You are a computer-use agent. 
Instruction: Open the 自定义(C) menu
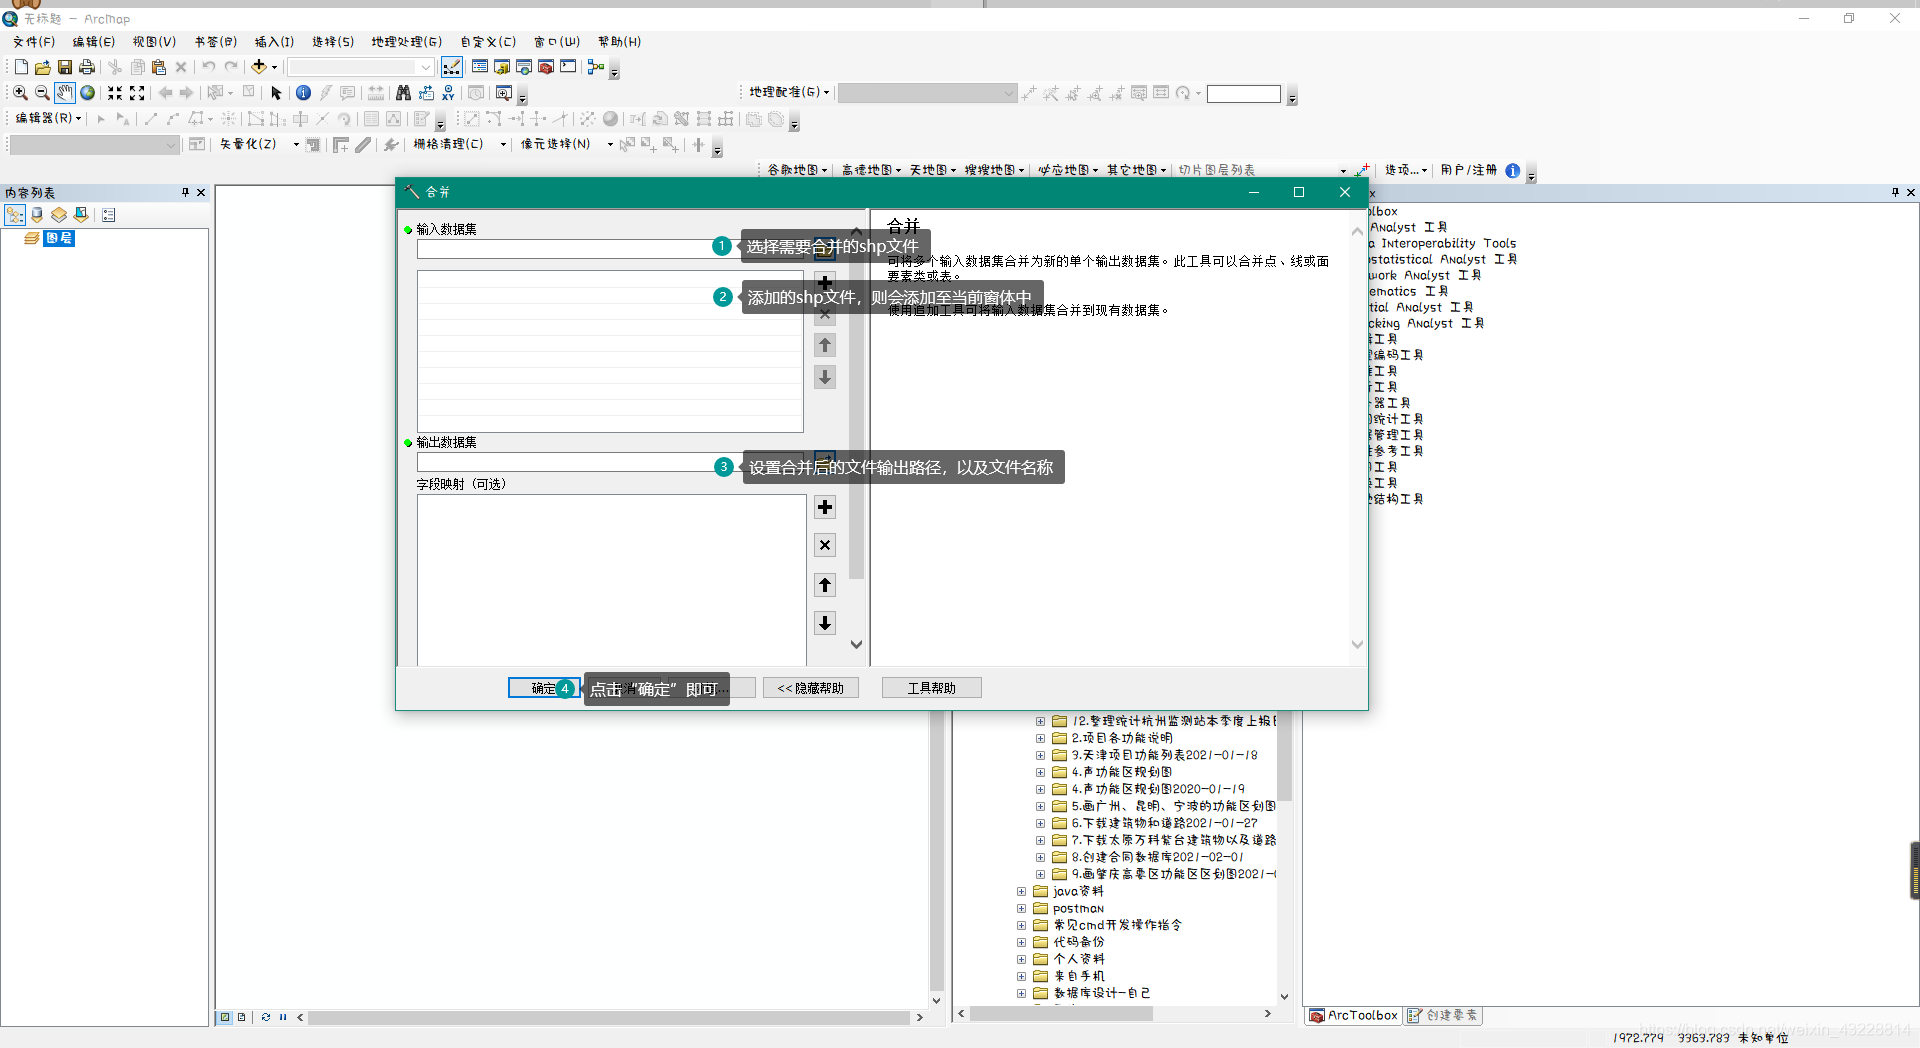tap(488, 42)
